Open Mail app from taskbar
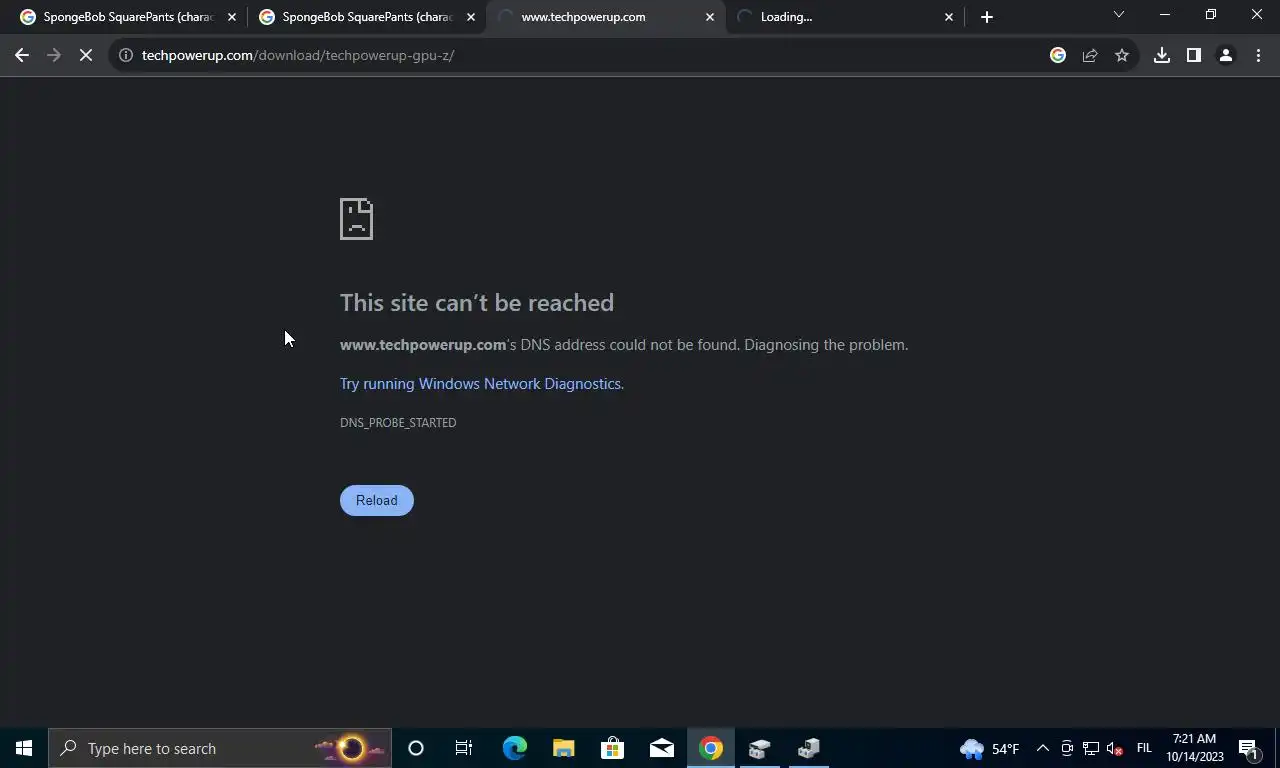This screenshot has height=768, width=1280. [662, 748]
